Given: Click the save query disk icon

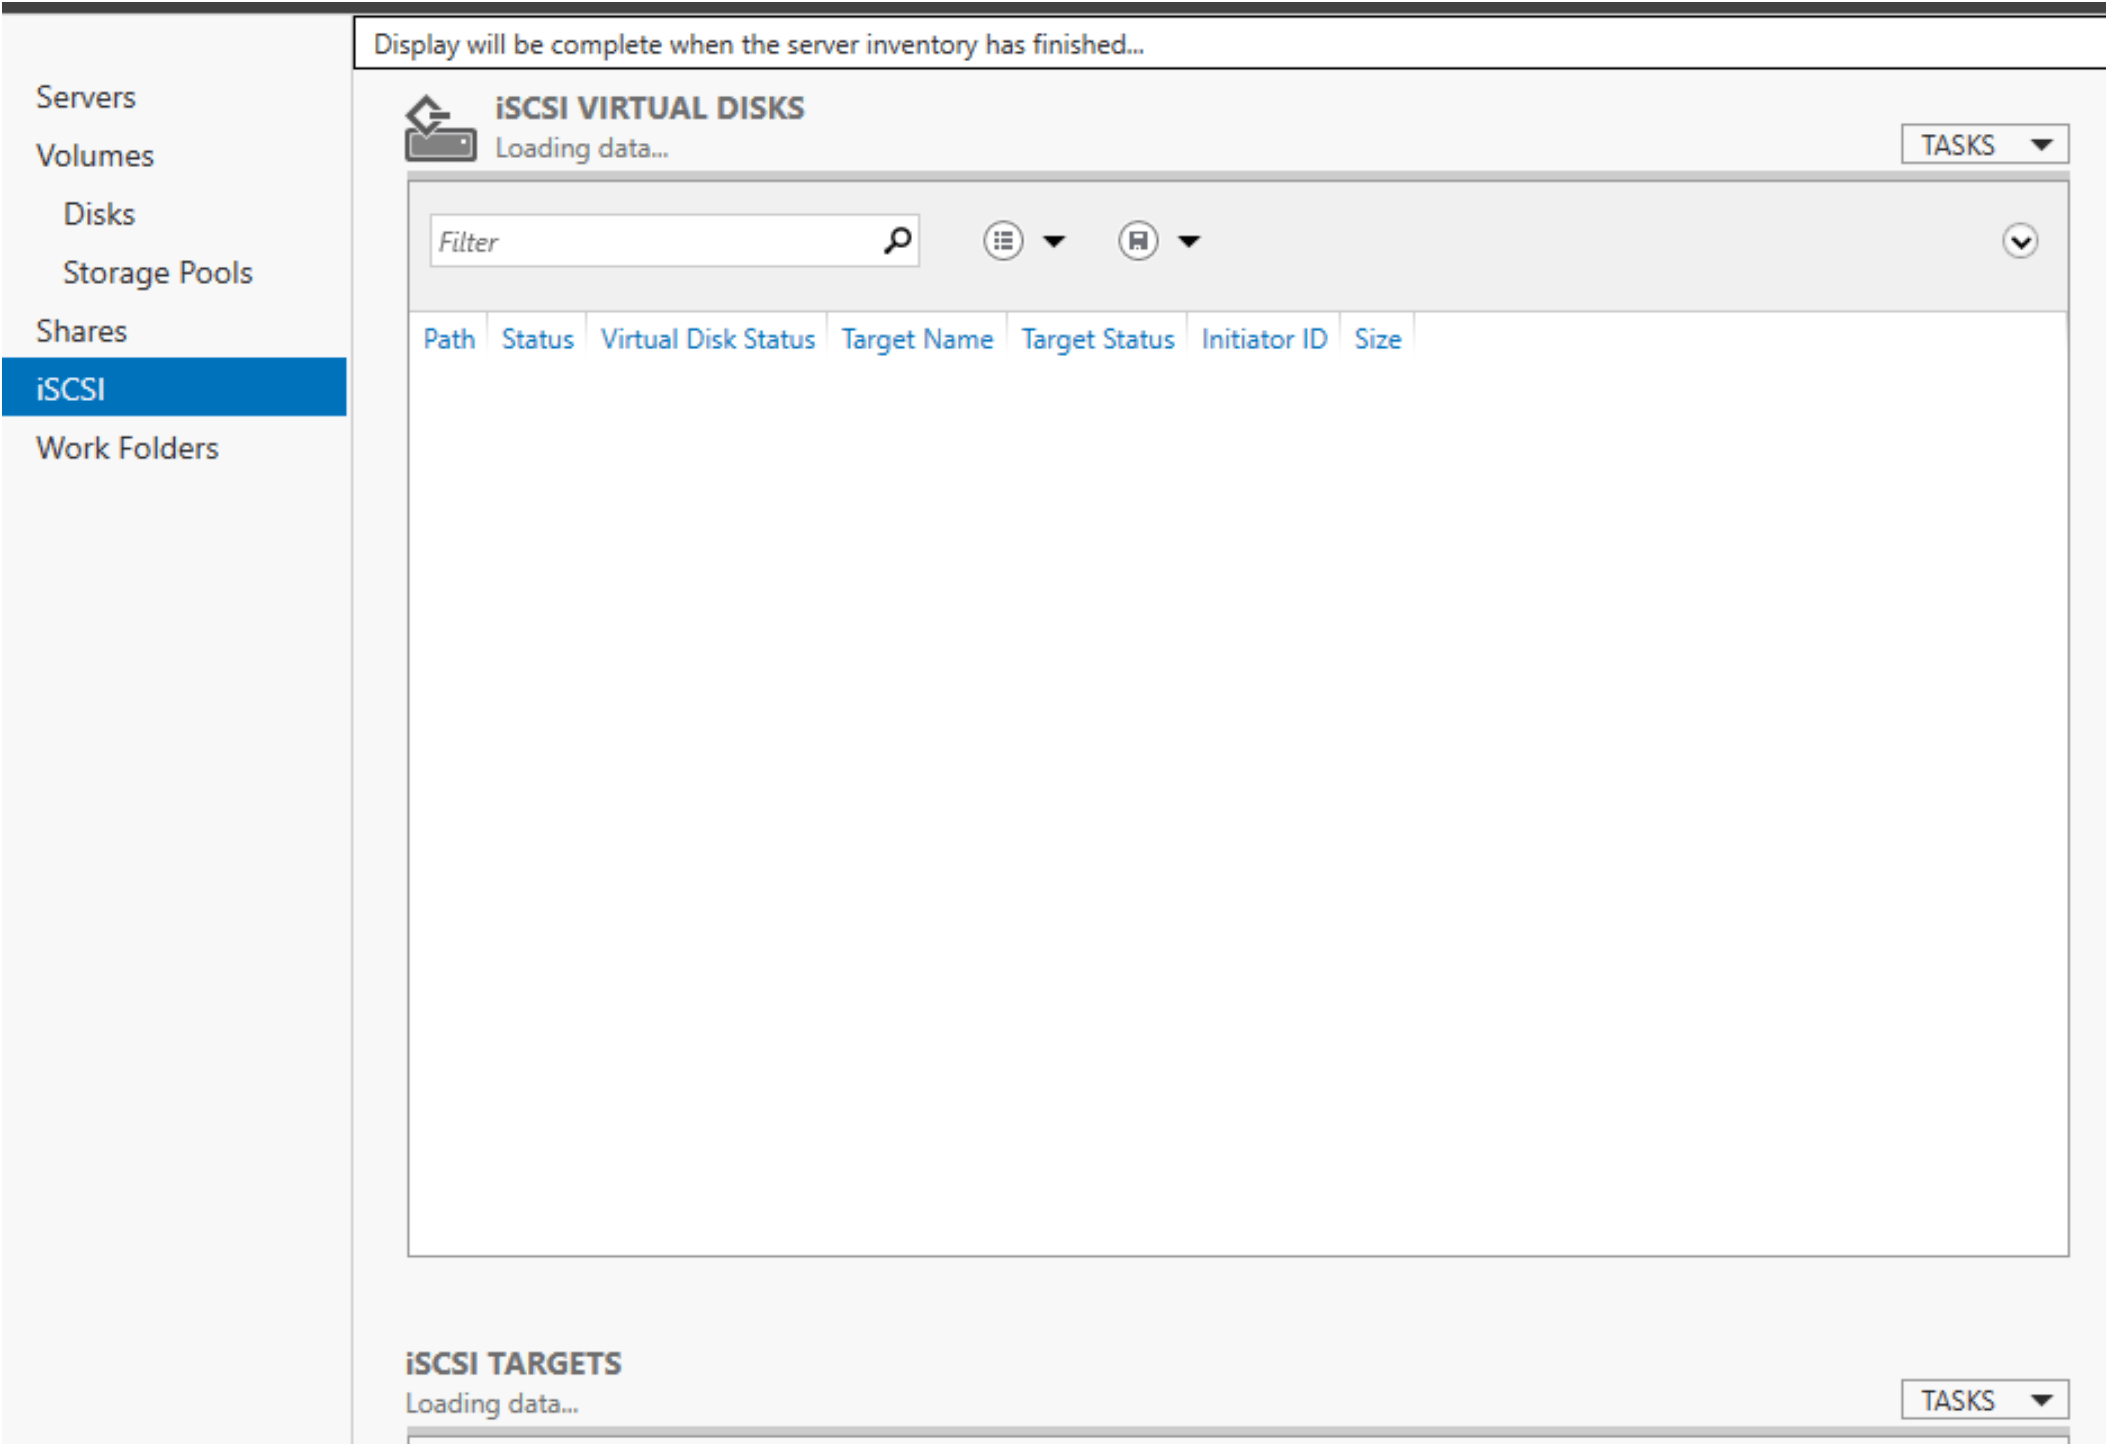Looking at the screenshot, I should (x=1137, y=241).
